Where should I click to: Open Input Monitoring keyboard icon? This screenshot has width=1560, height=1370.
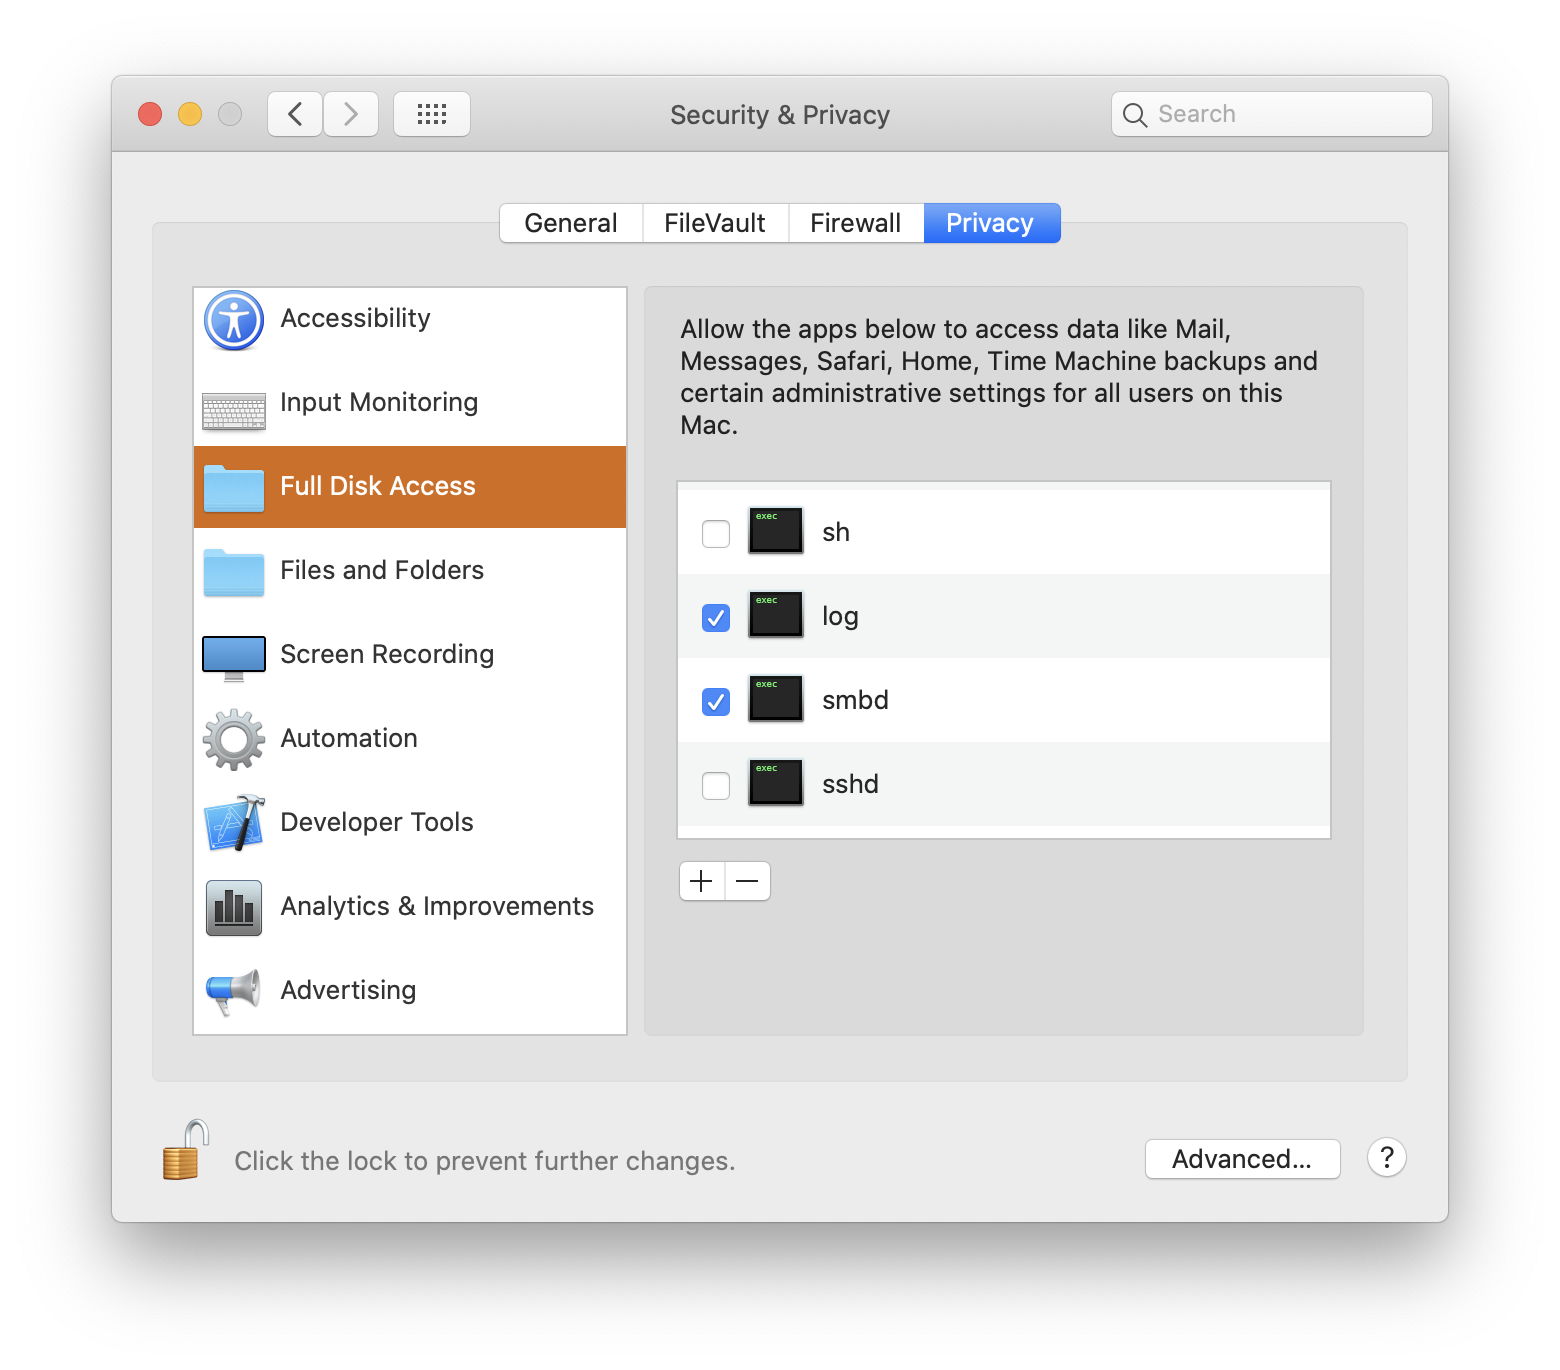click(234, 410)
